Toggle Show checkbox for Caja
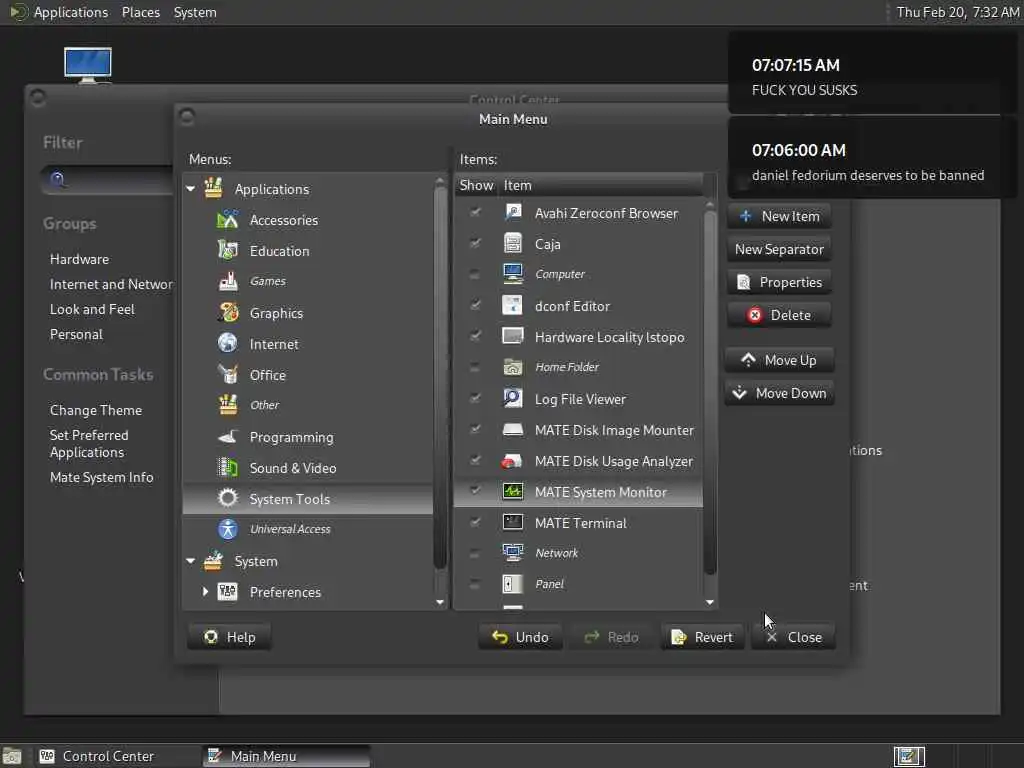The height and width of the screenshot is (768, 1024). point(475,244)
